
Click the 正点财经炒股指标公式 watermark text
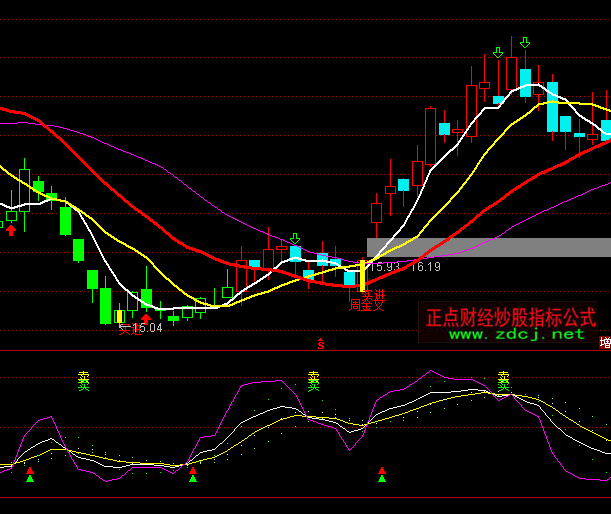(510, 318)
